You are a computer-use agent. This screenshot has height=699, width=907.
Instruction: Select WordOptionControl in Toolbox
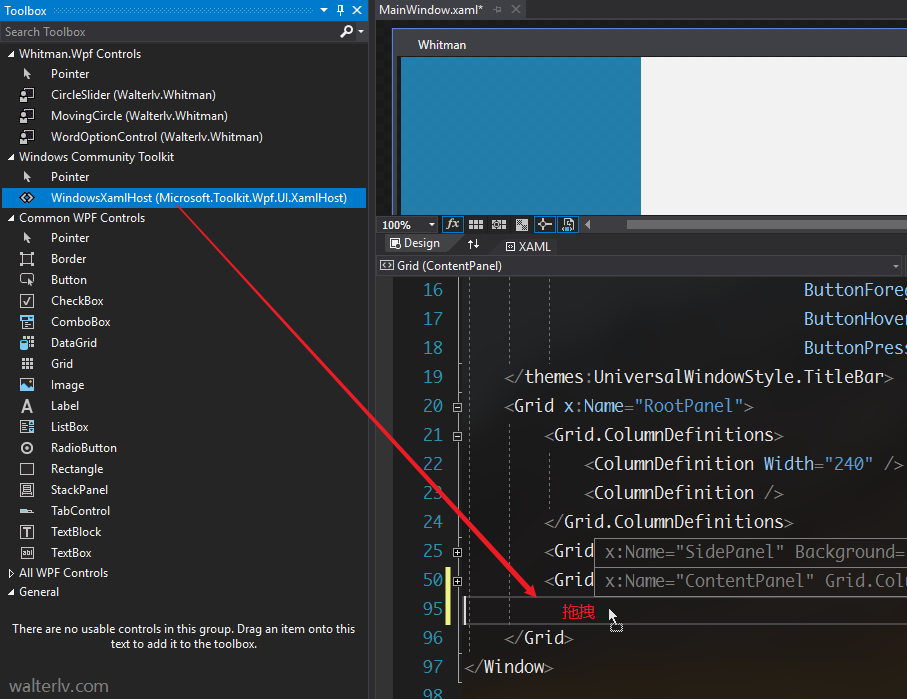[156, 137]
